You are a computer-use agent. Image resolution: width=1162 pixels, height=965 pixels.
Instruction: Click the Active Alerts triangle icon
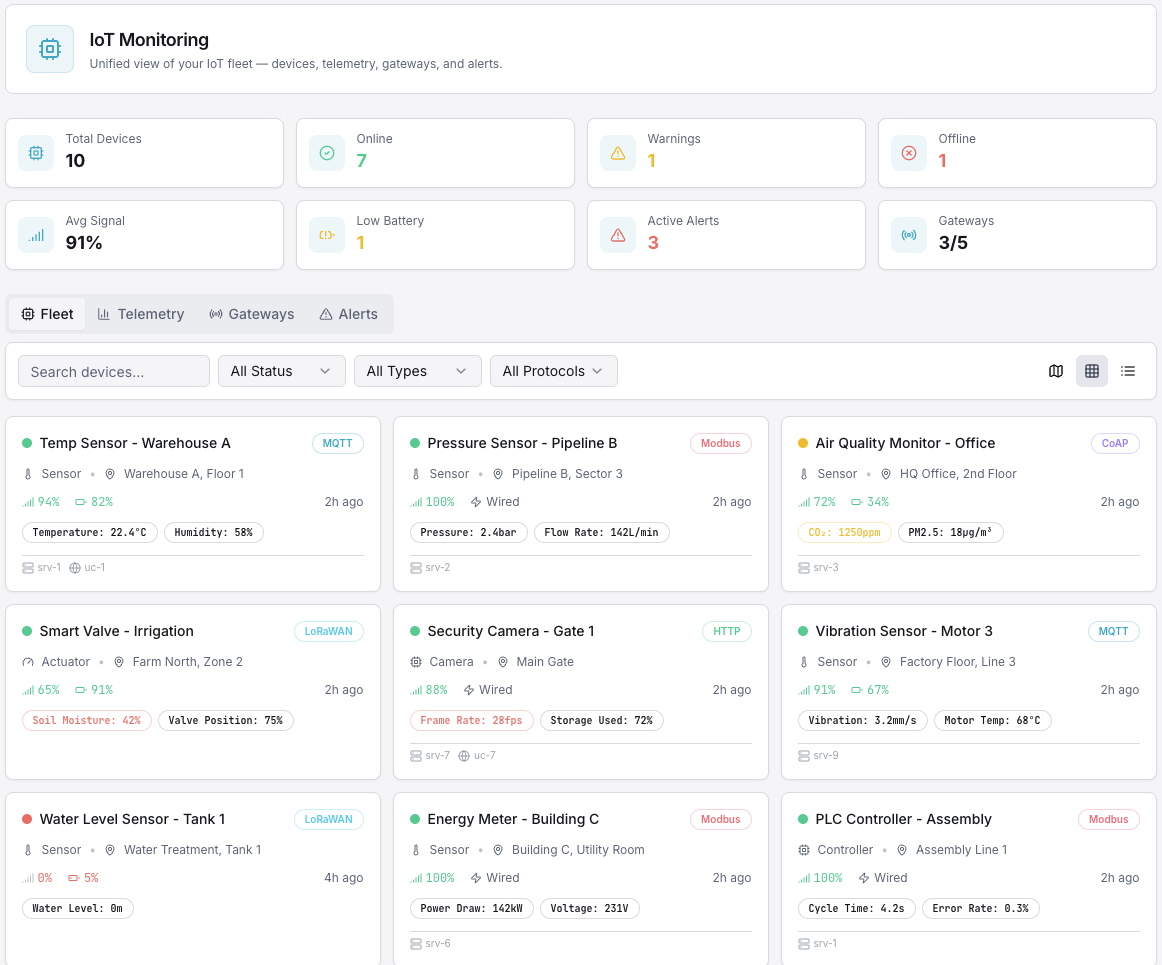click(x=618, y=235)
